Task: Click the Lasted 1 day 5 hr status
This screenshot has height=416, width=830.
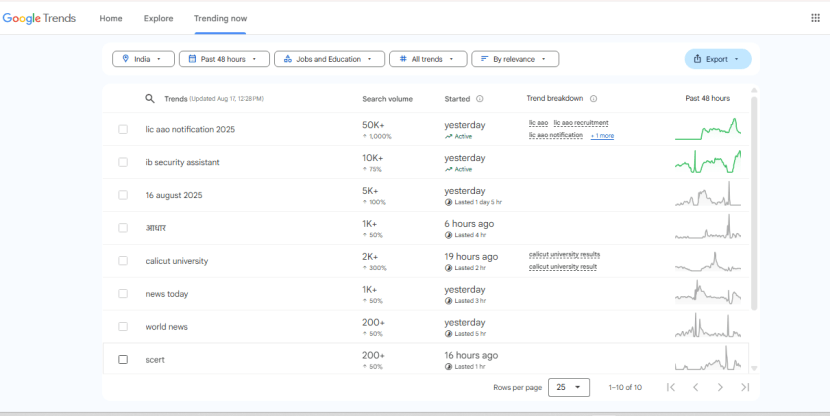Action: click(473, 202)
